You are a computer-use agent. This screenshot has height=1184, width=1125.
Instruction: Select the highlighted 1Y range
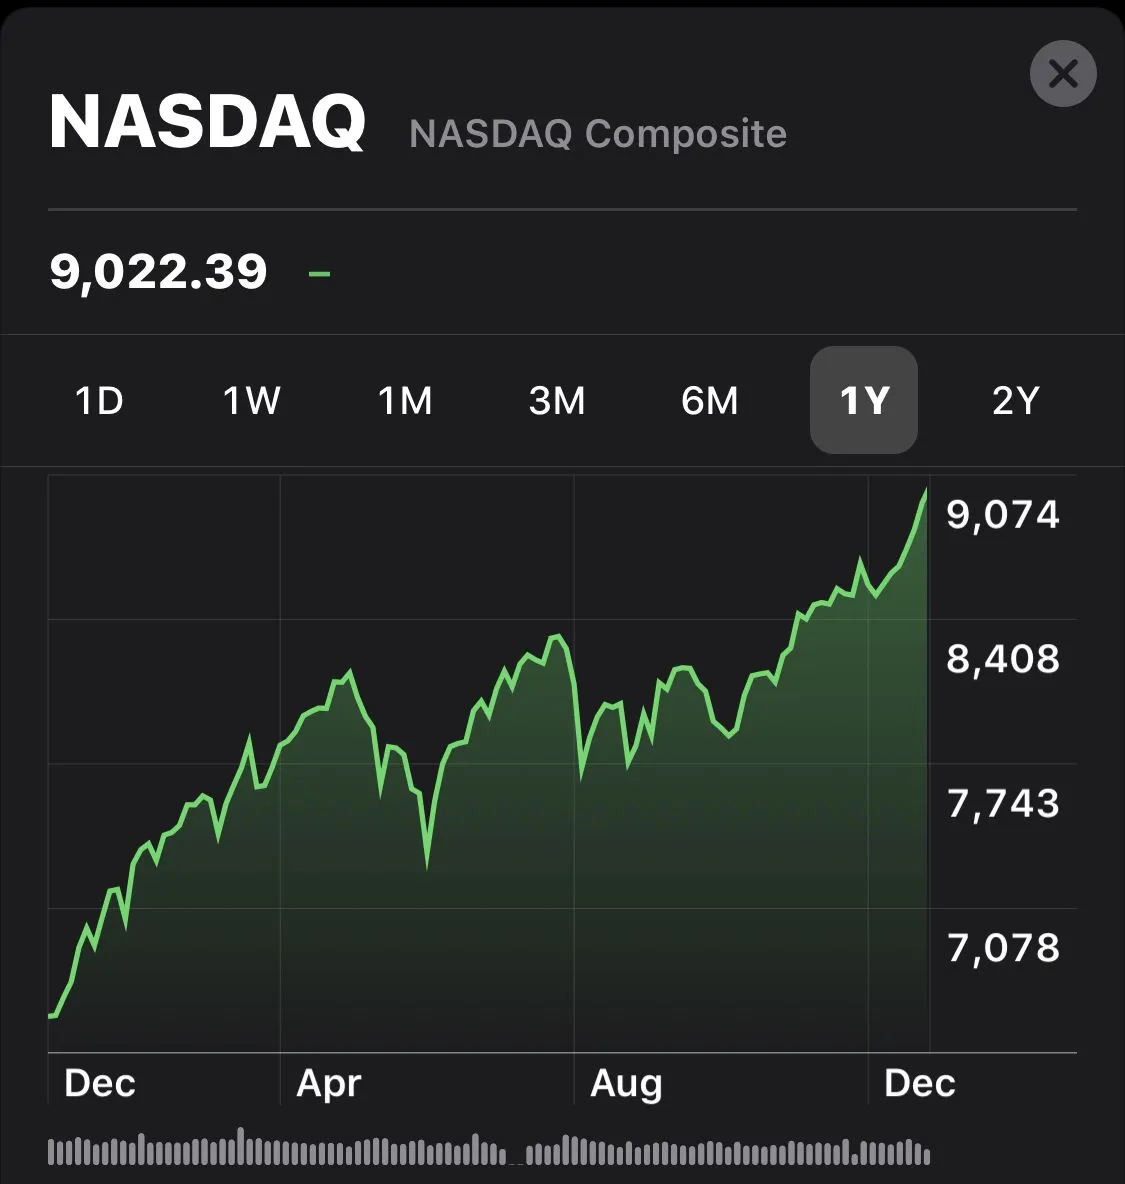tap(863, 401)
